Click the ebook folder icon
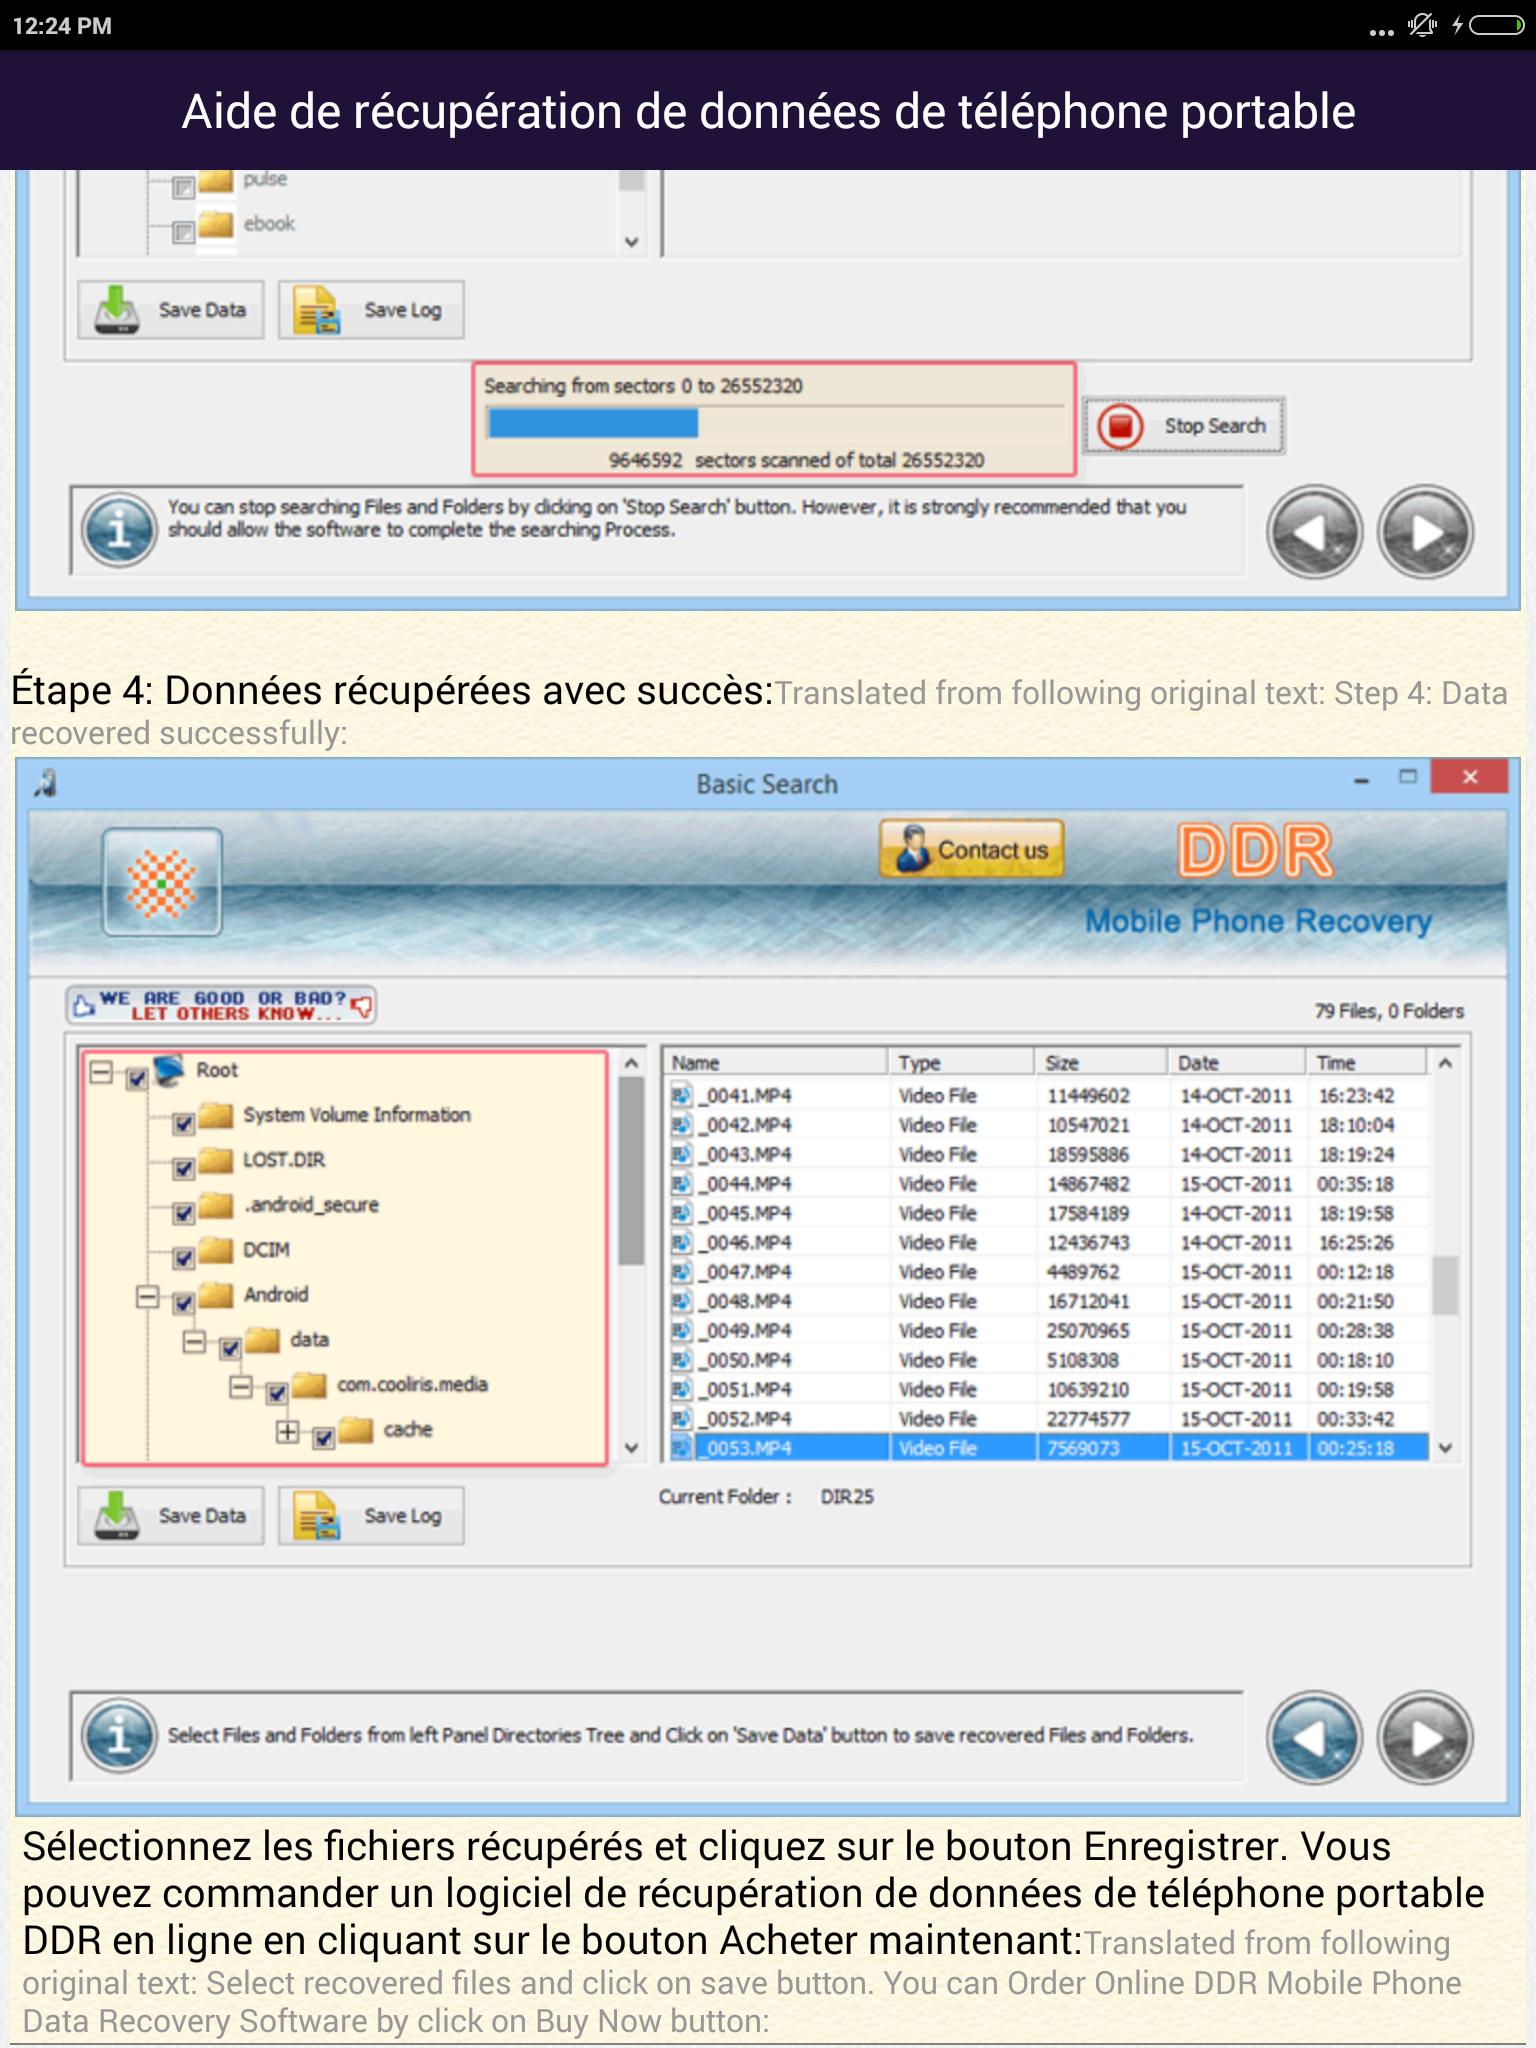Screen dimensions: 1536x2048 tap(215, 224)
